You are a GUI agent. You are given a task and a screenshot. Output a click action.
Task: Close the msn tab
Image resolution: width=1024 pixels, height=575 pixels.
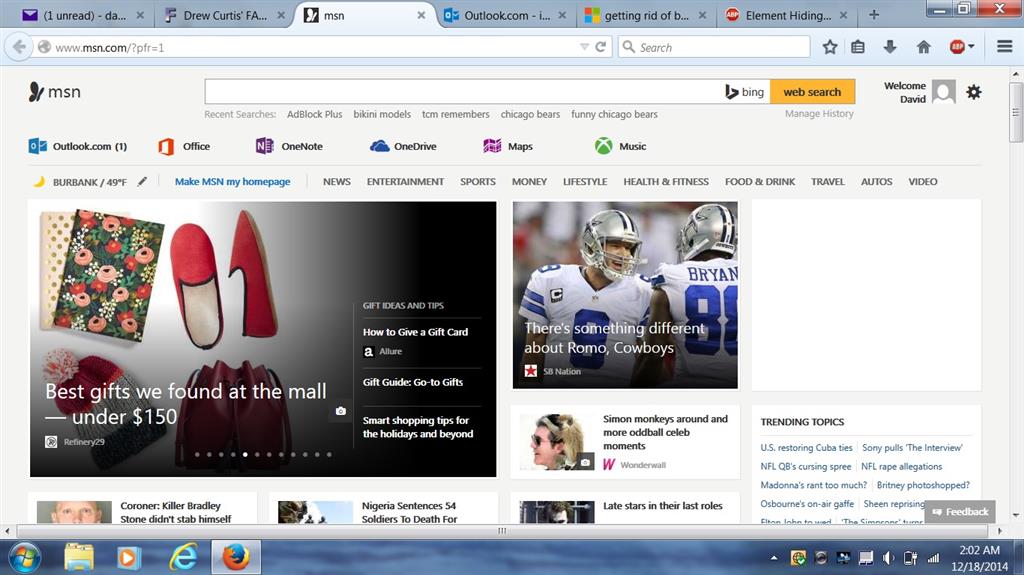pos(421,15)
